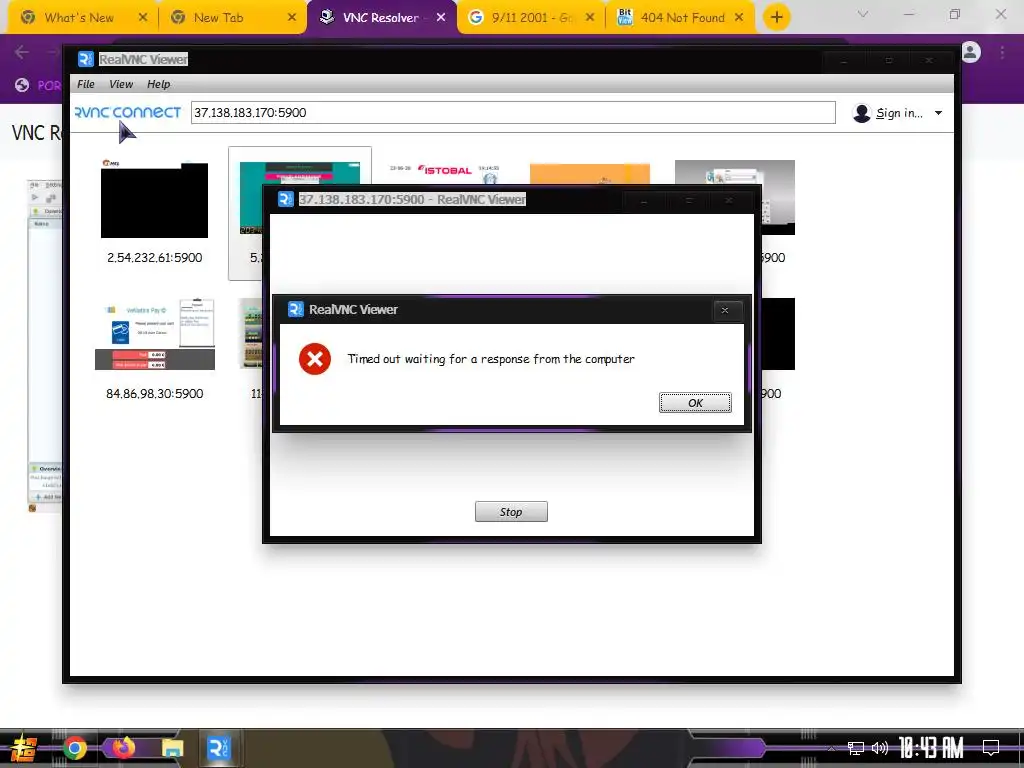Click RealVNC Viewer taskbar icon
This screenshot has width=1024, height=768.
click(218, 748)
